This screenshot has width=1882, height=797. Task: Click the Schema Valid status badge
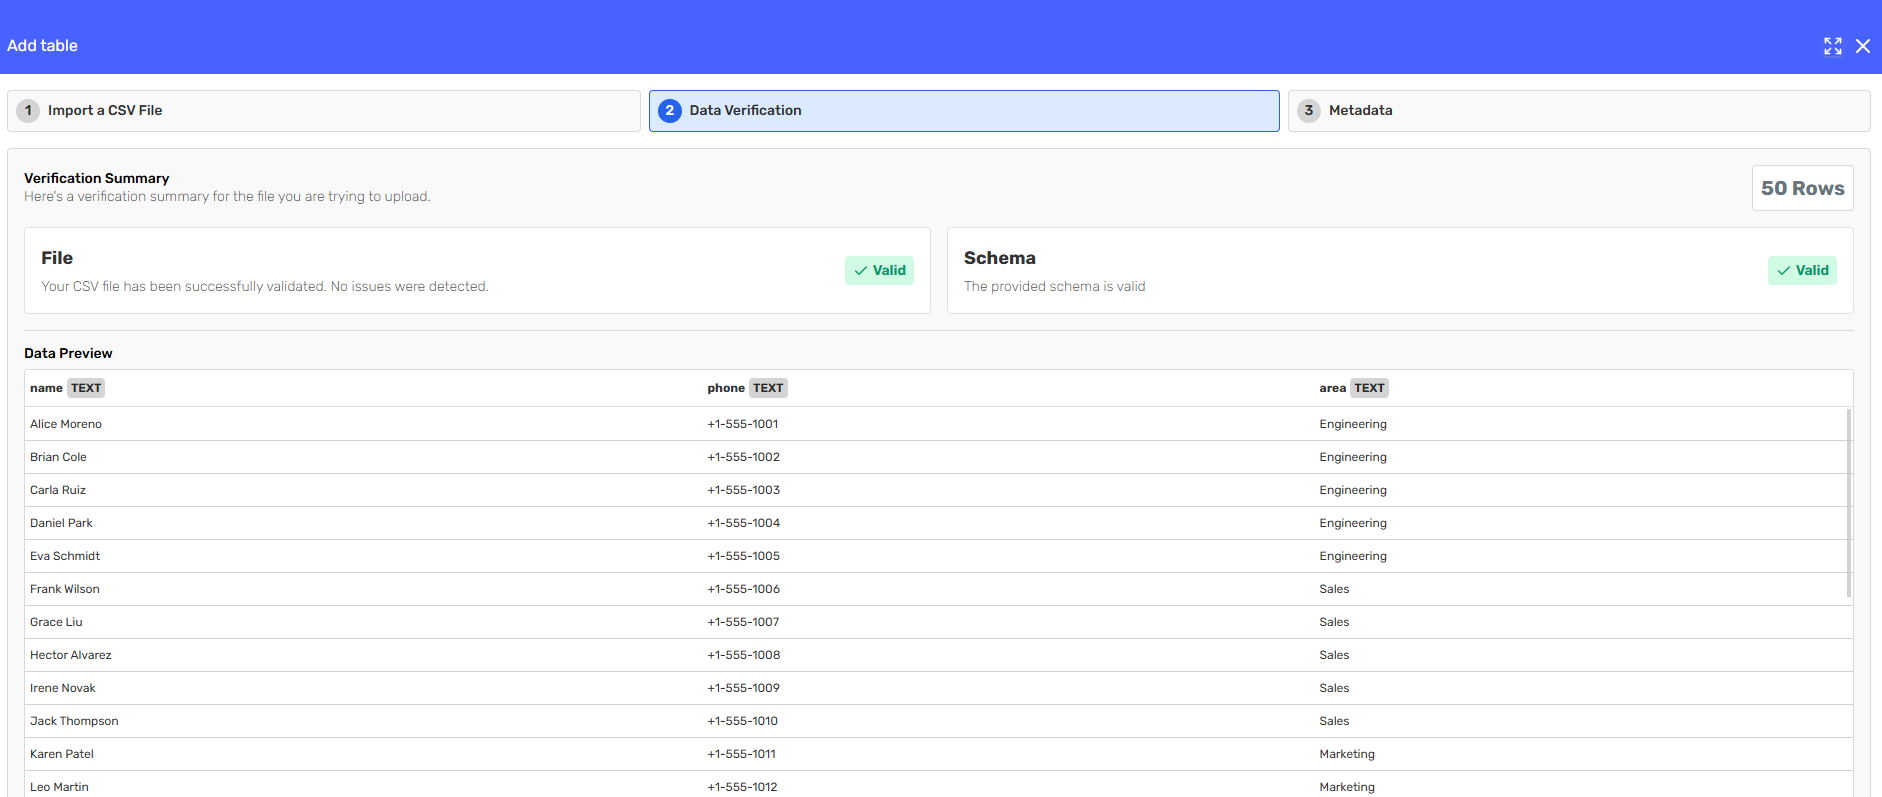click(1801, 271)
